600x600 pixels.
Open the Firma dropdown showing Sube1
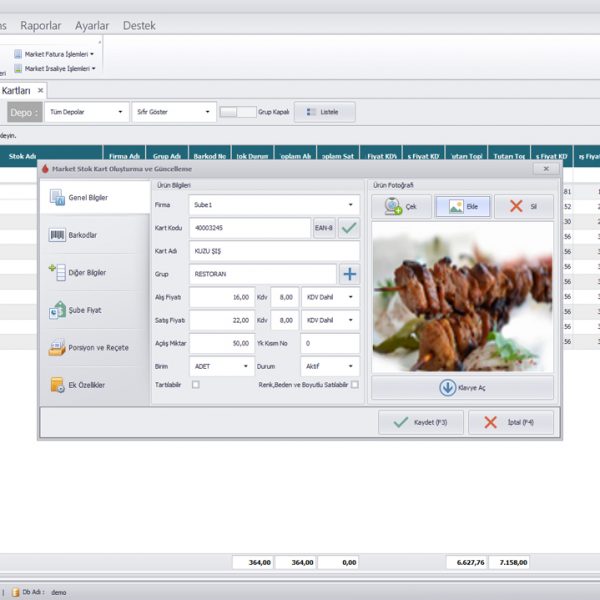tap(274, 205)
